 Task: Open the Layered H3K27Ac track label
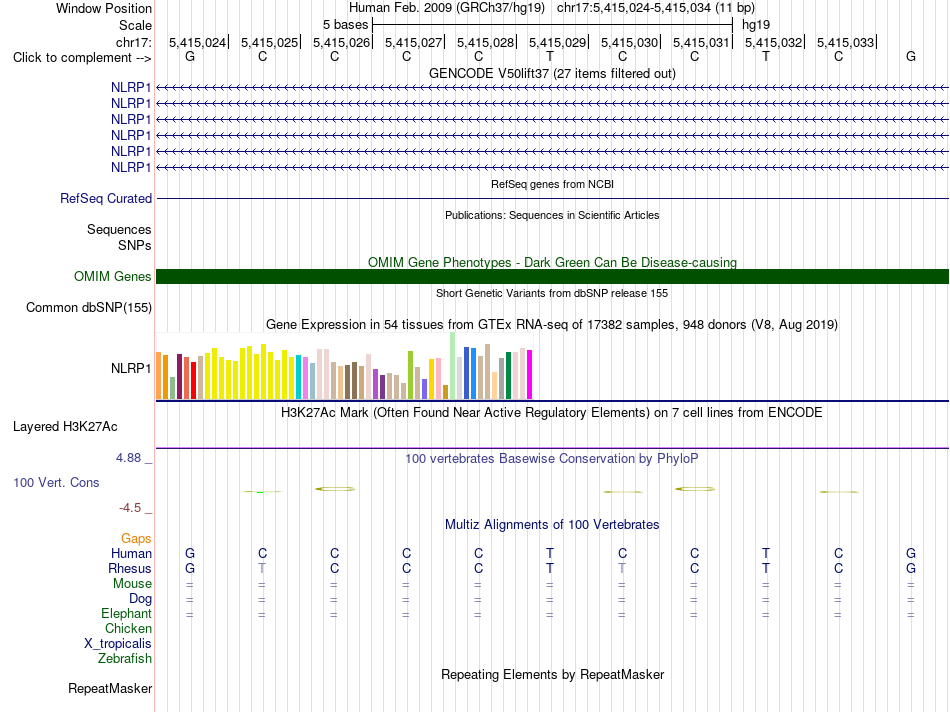65,427
